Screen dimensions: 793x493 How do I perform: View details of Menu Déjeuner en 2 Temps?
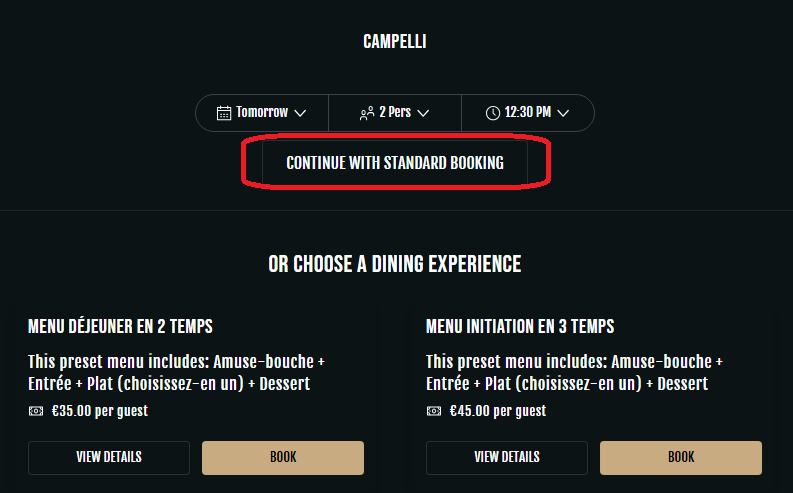109,457
